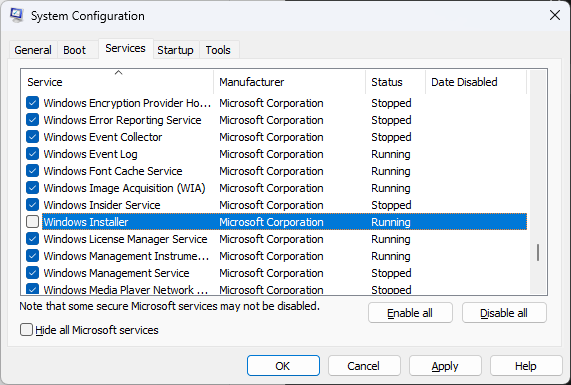Open the Tools tab
Viewport: 571px width, 385px height.
[218, 50]
